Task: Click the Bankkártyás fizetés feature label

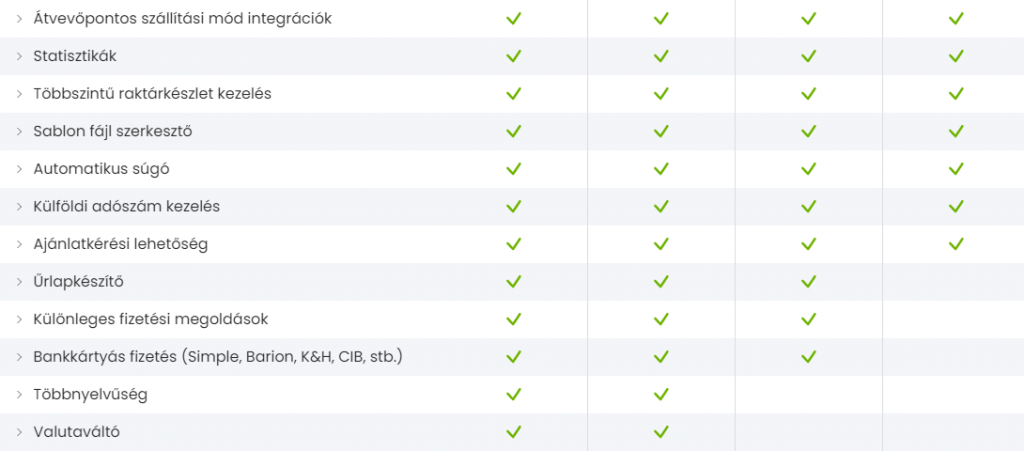Action: coord(217,357)
